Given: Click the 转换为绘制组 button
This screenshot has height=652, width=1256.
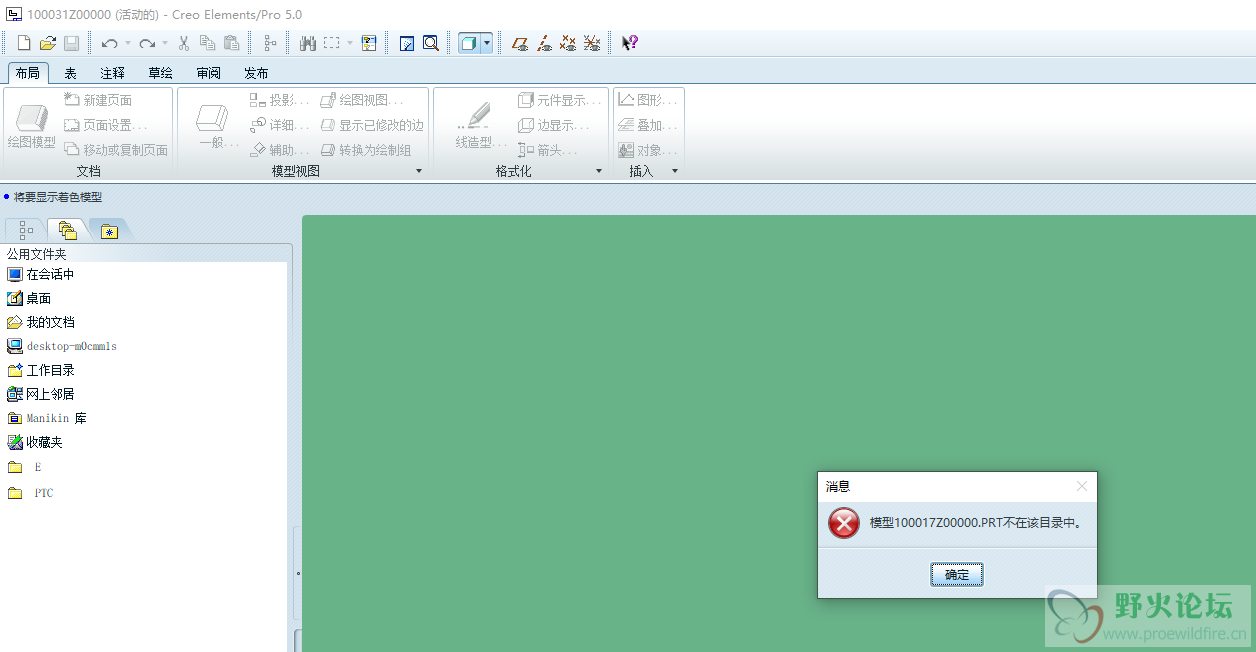Looking at the screenshot, I should pos(366,150).
